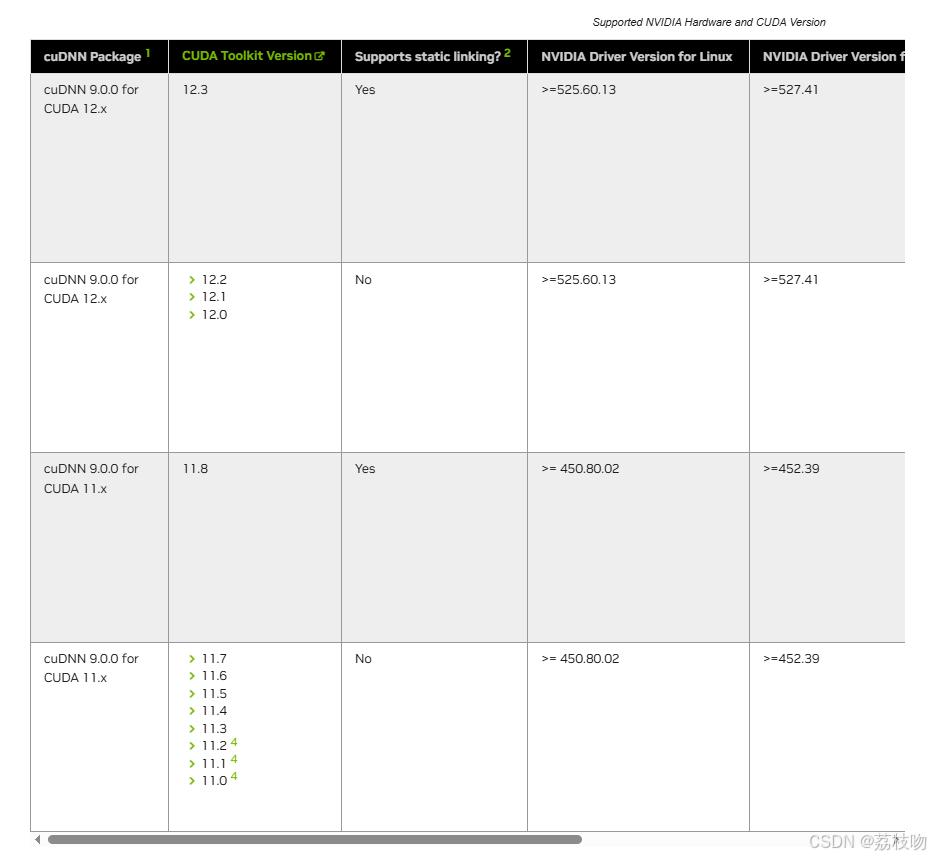Screen dimensions: 931x857
Task: Open footnote 4 beside version 11.1
Action: pos(234,760)
